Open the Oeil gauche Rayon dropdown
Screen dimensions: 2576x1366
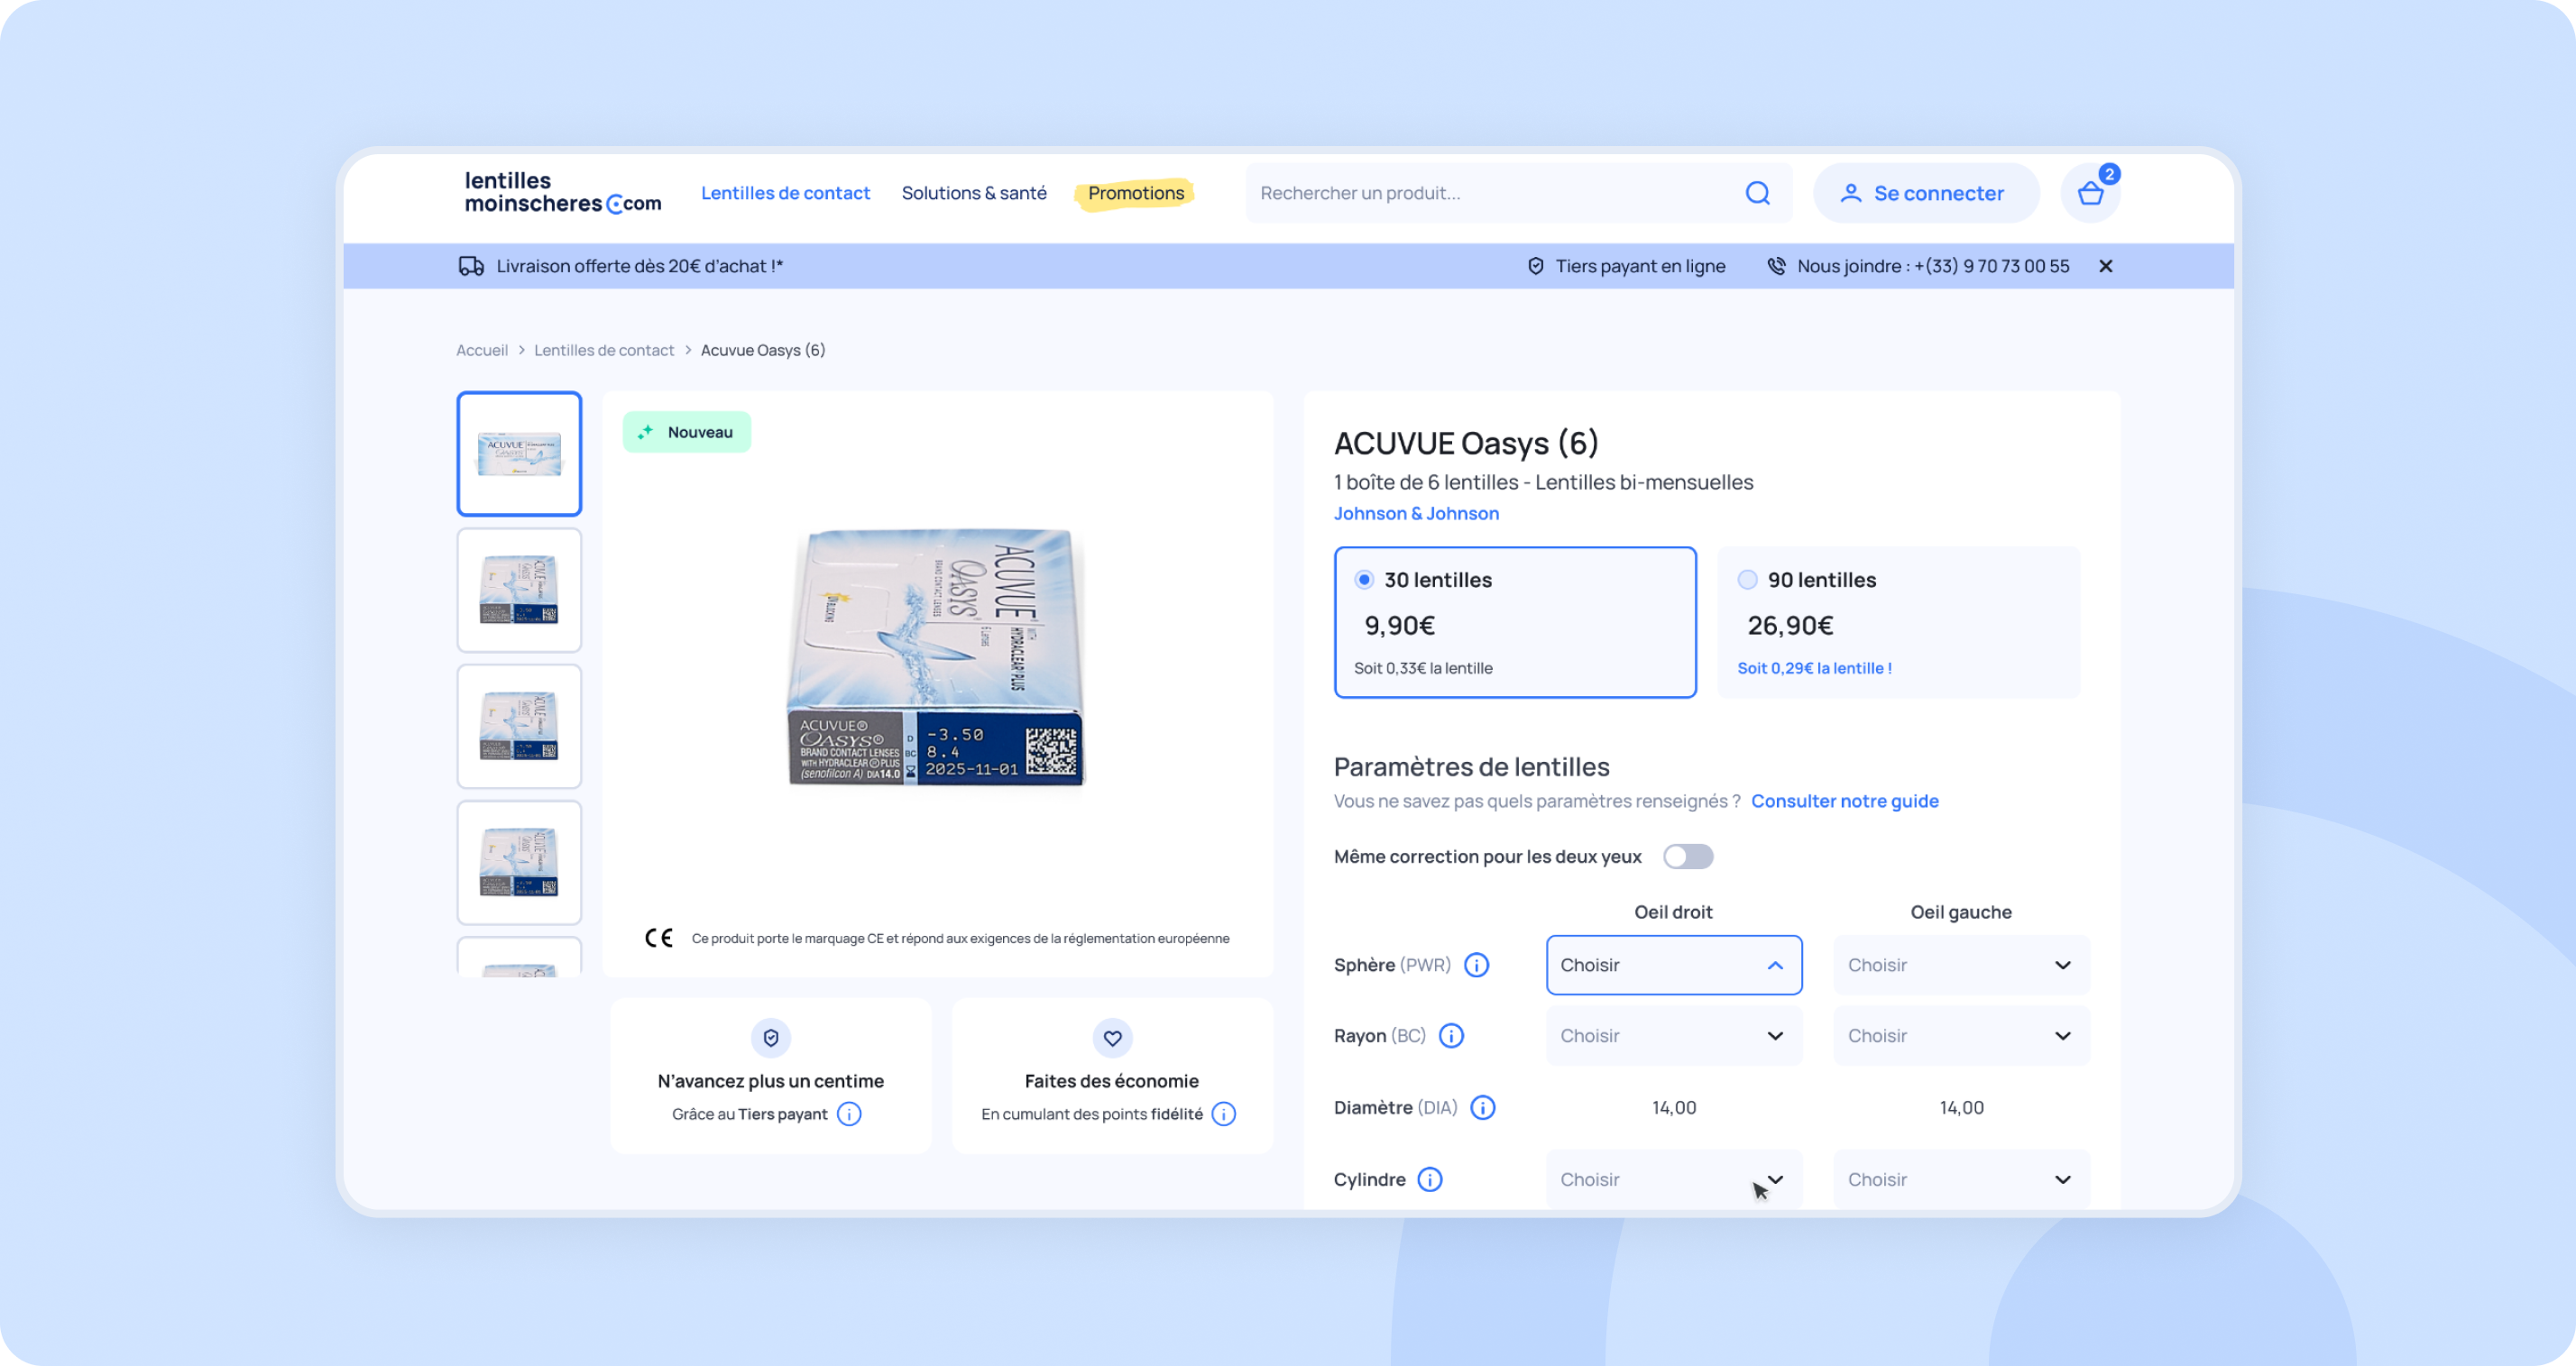pos(1961,1036)
